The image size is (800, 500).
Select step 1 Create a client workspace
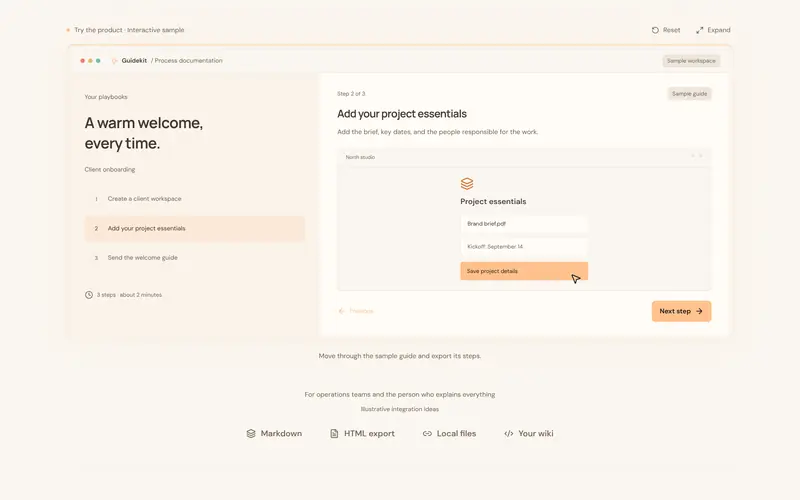[194, 199]
